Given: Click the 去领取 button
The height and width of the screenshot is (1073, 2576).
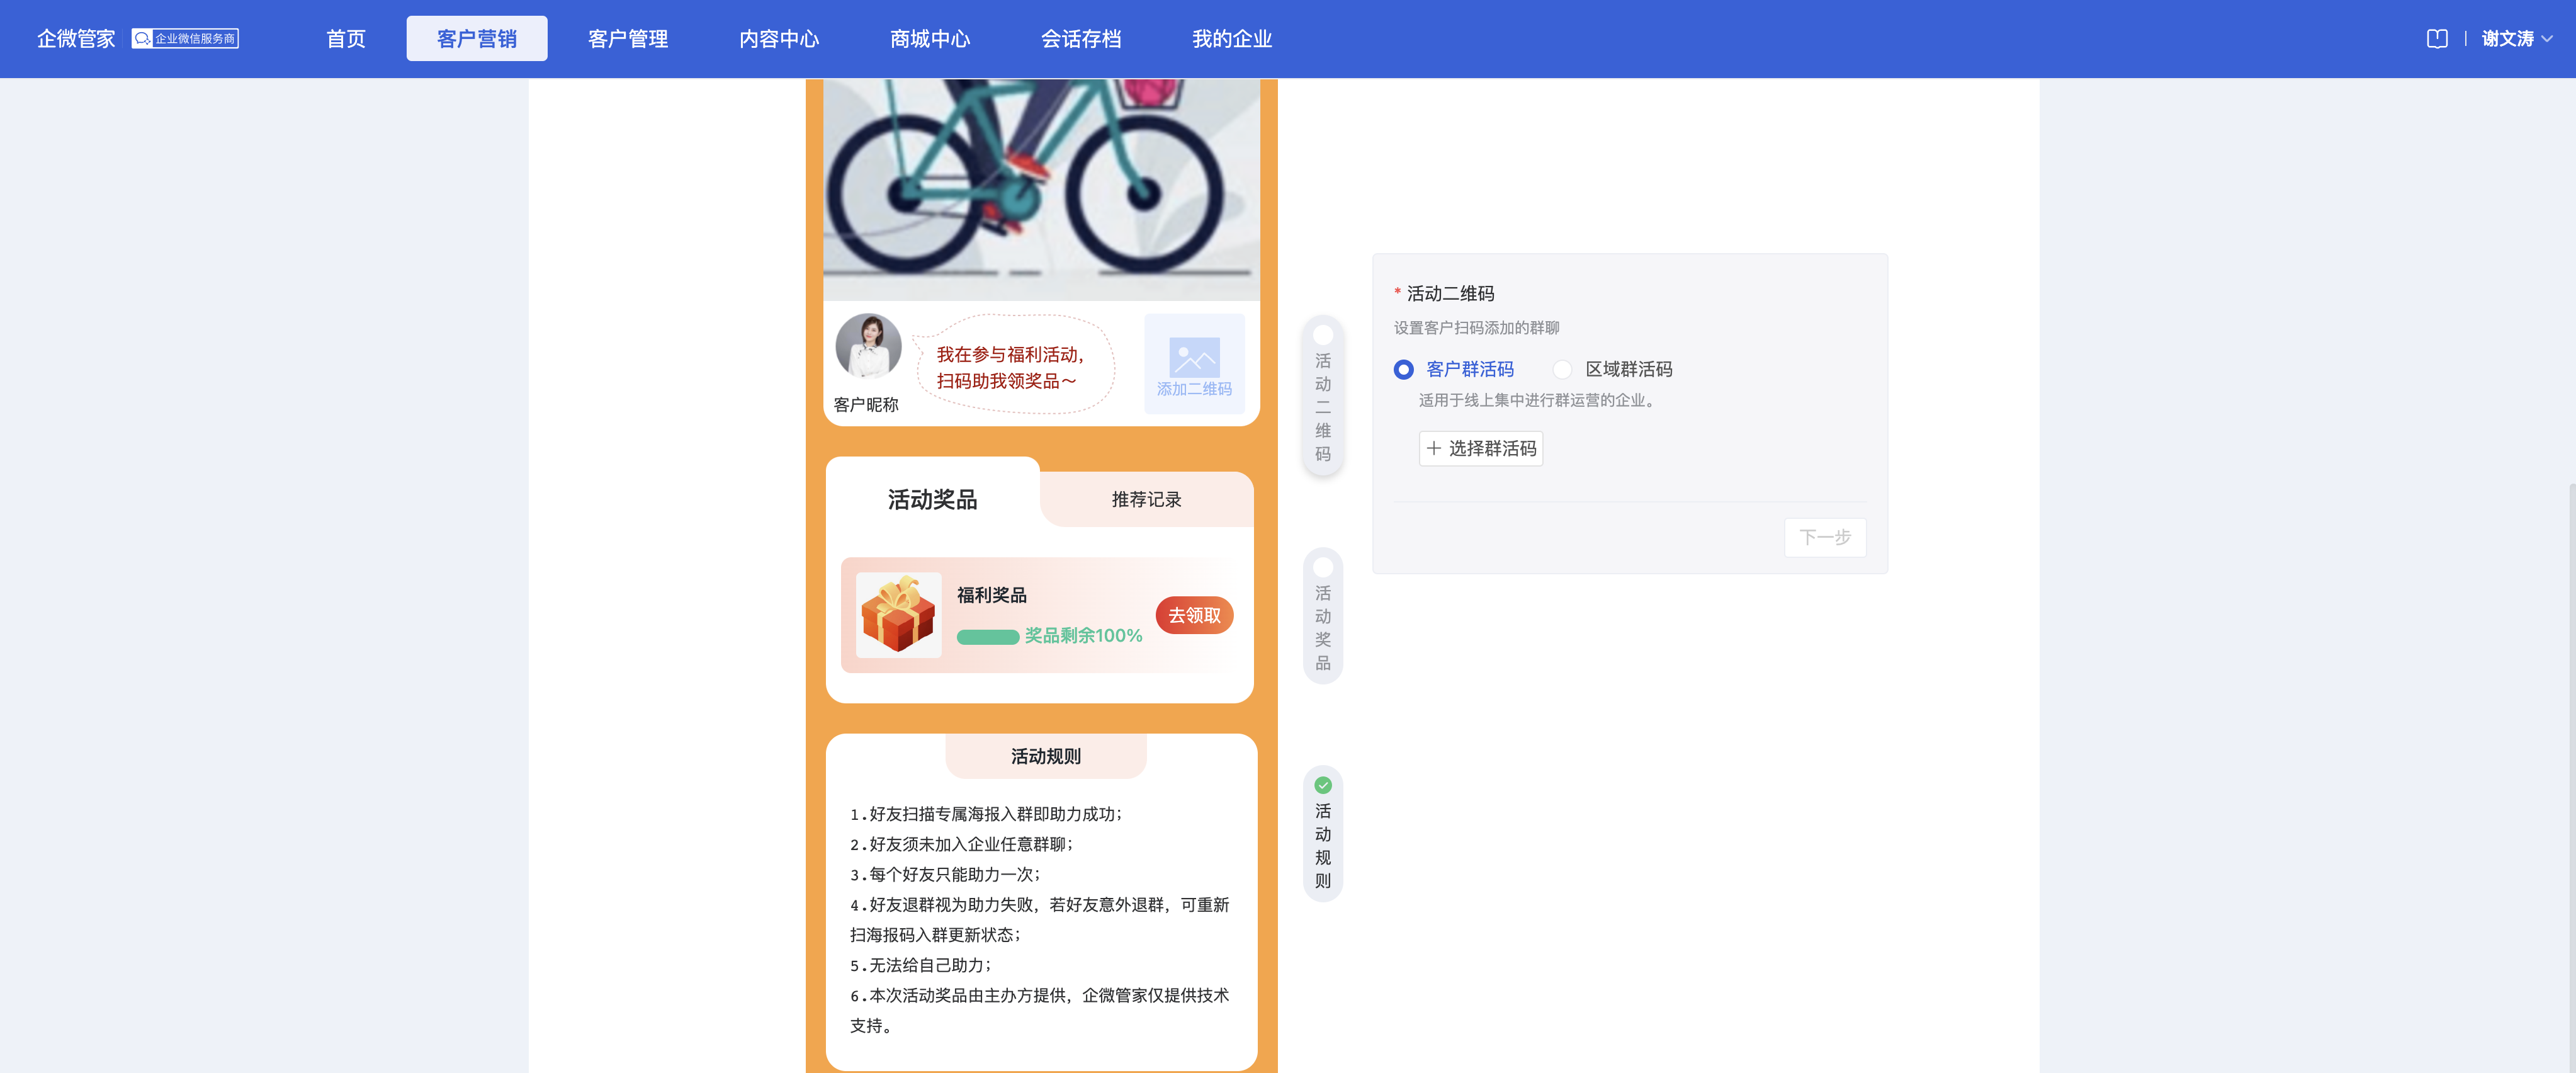Looking at the screenshot, I should pyautogui.click(x=1194, y=616).
